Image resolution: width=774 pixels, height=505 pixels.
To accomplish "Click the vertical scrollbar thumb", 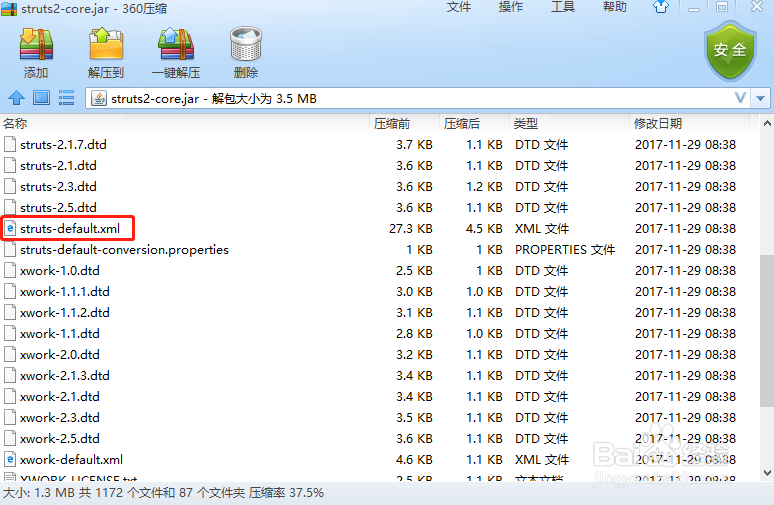I will point(767,330).
